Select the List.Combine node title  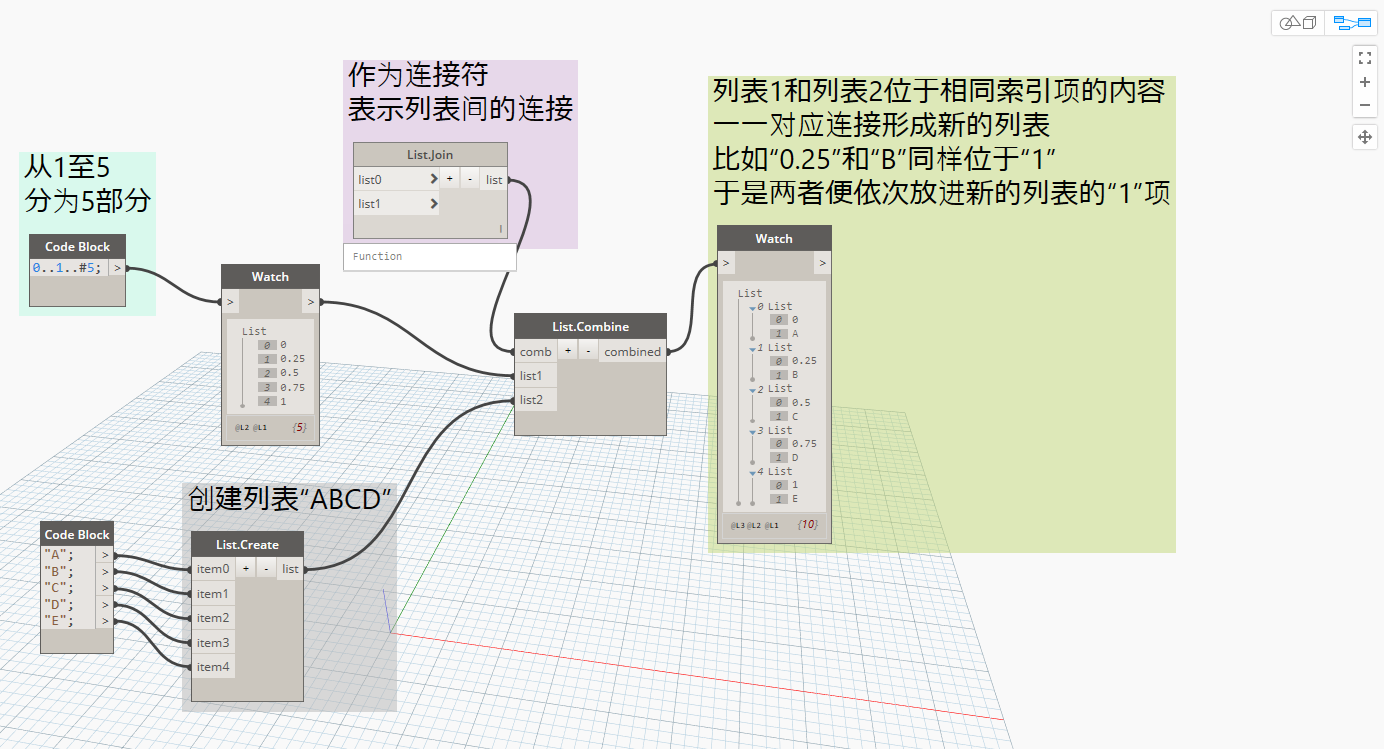pos(590,327)
